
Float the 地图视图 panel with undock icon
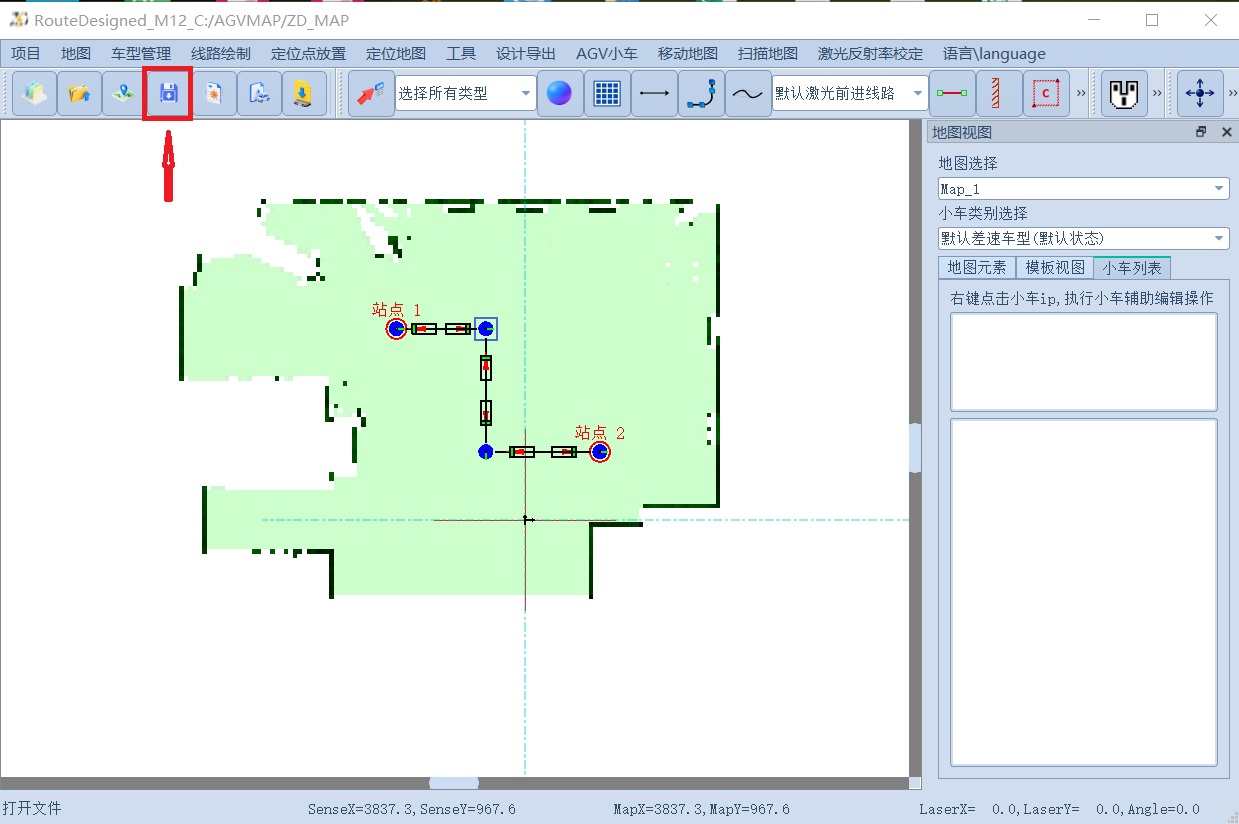coord(1201,132)
